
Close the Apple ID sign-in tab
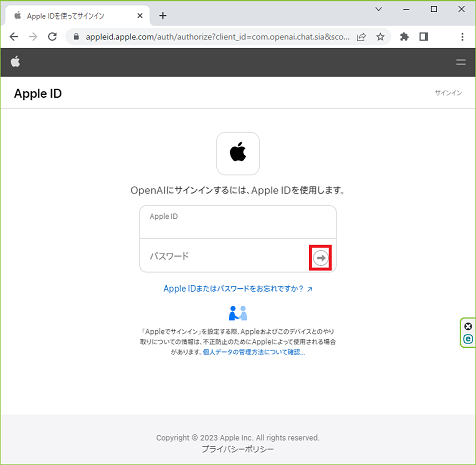click(140, 16)
